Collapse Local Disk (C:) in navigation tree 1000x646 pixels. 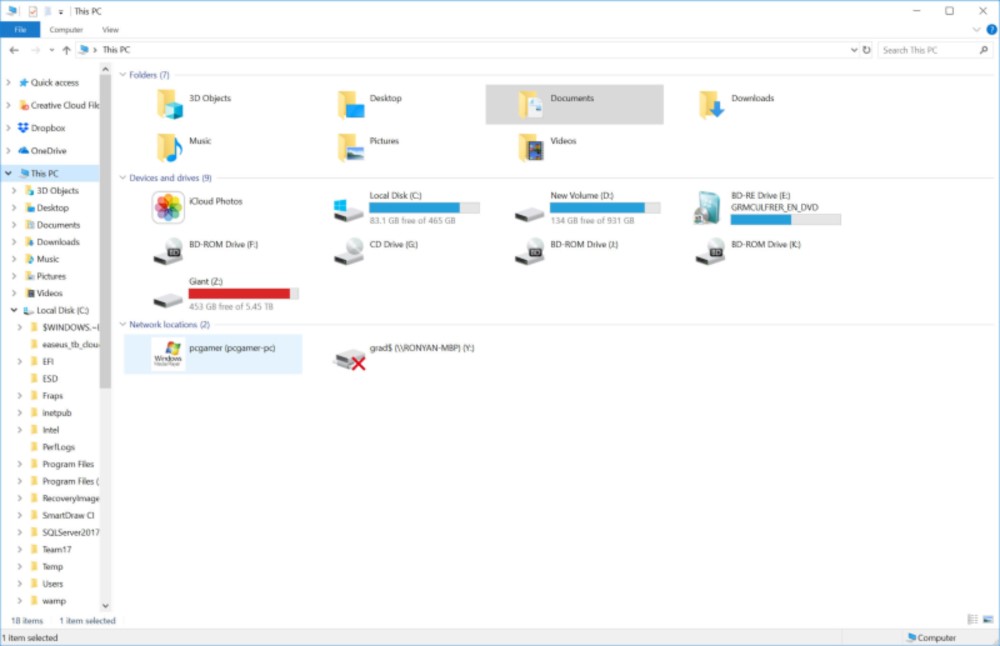(x=14, y=311)
